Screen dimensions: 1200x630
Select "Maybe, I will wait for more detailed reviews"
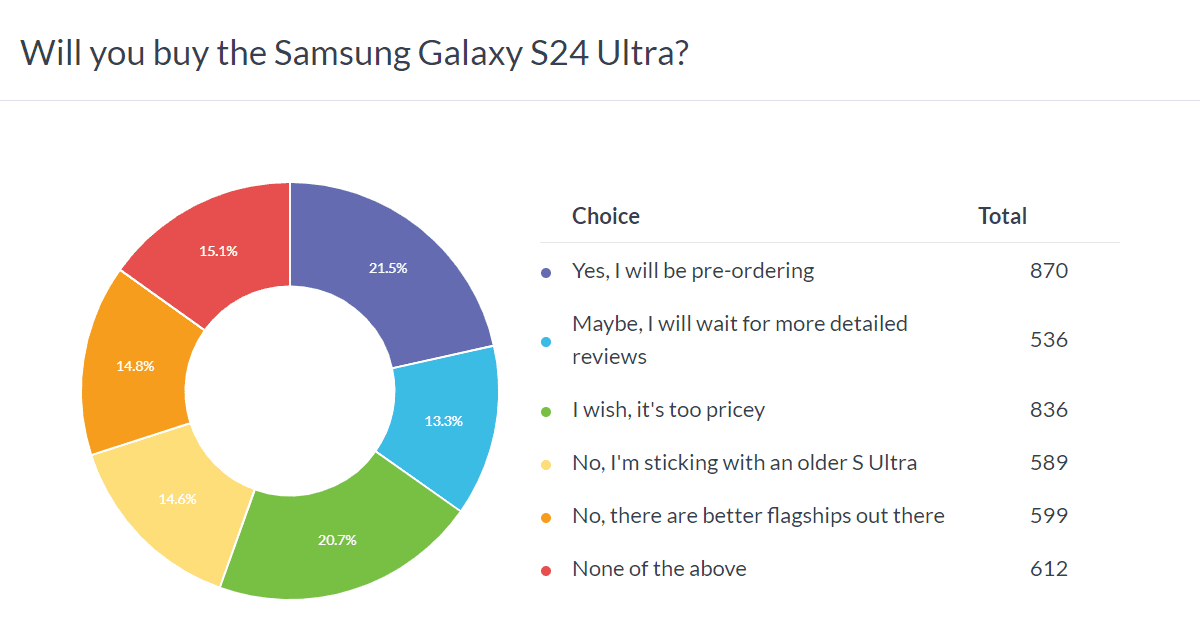[x=739, y=340]
